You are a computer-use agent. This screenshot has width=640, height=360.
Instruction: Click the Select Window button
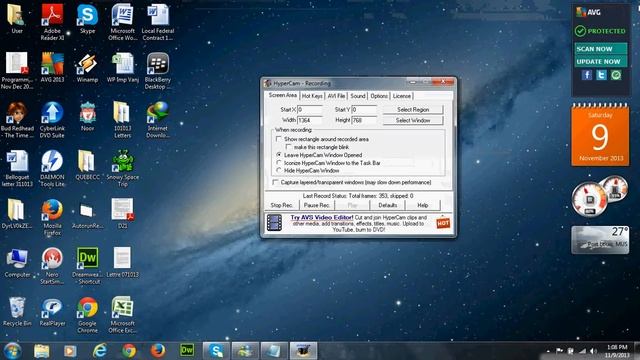(x=413, y=120)
